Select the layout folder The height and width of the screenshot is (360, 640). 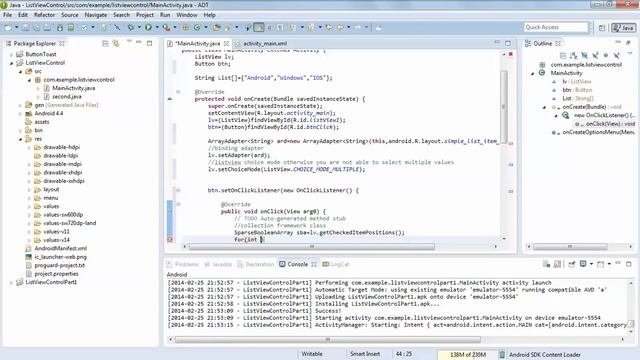pyautogui.click(x=51, y=189)
